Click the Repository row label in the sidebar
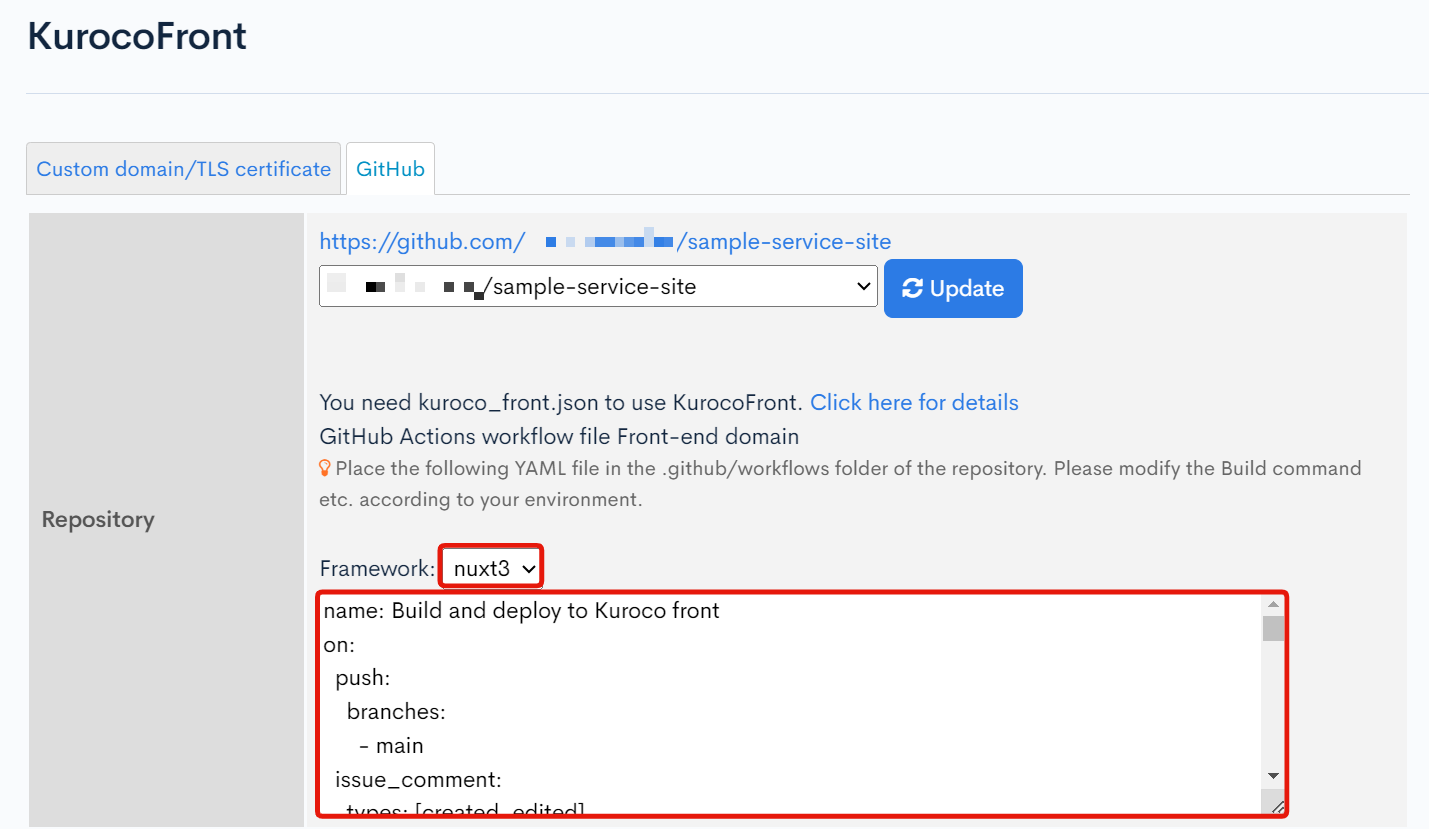This screenshot has width=1429, height=829. (x=97, y=519)
